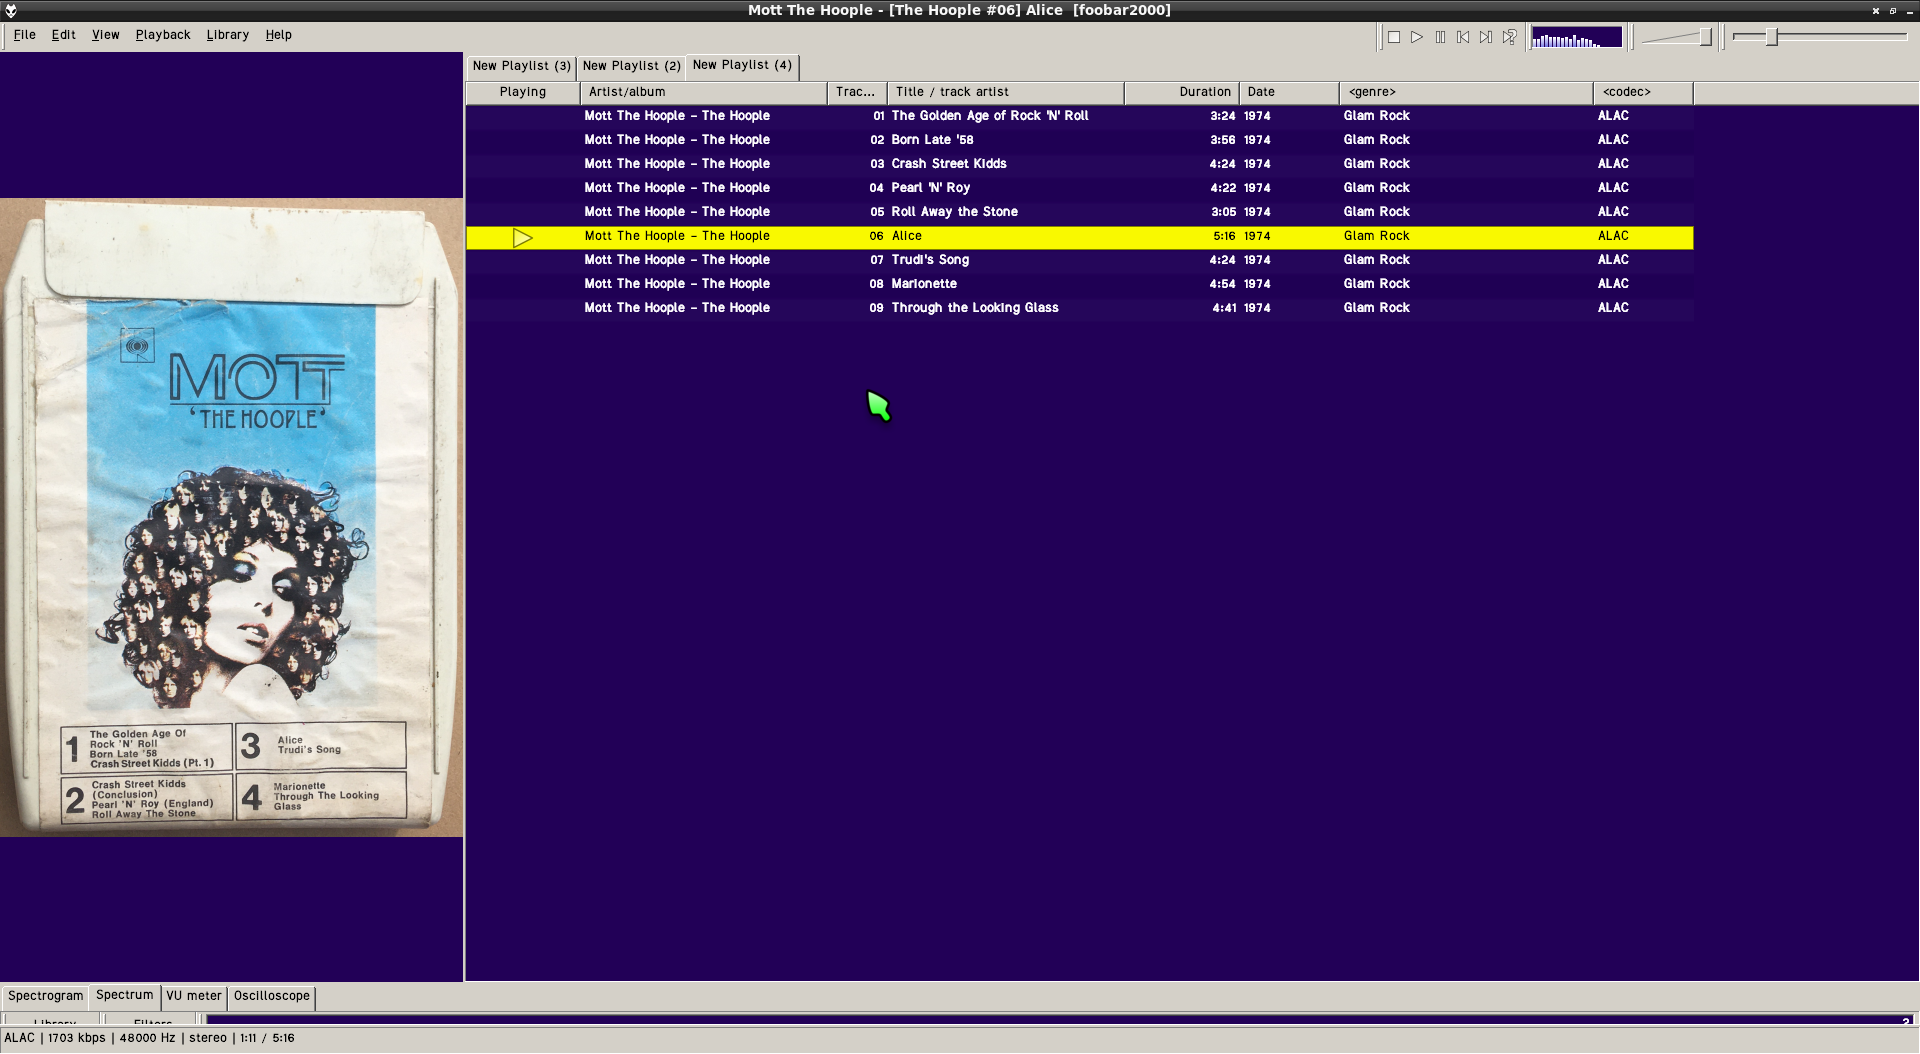Go to the previous track
The width and height of the screenshot is (1920, 1054).
1463,37
